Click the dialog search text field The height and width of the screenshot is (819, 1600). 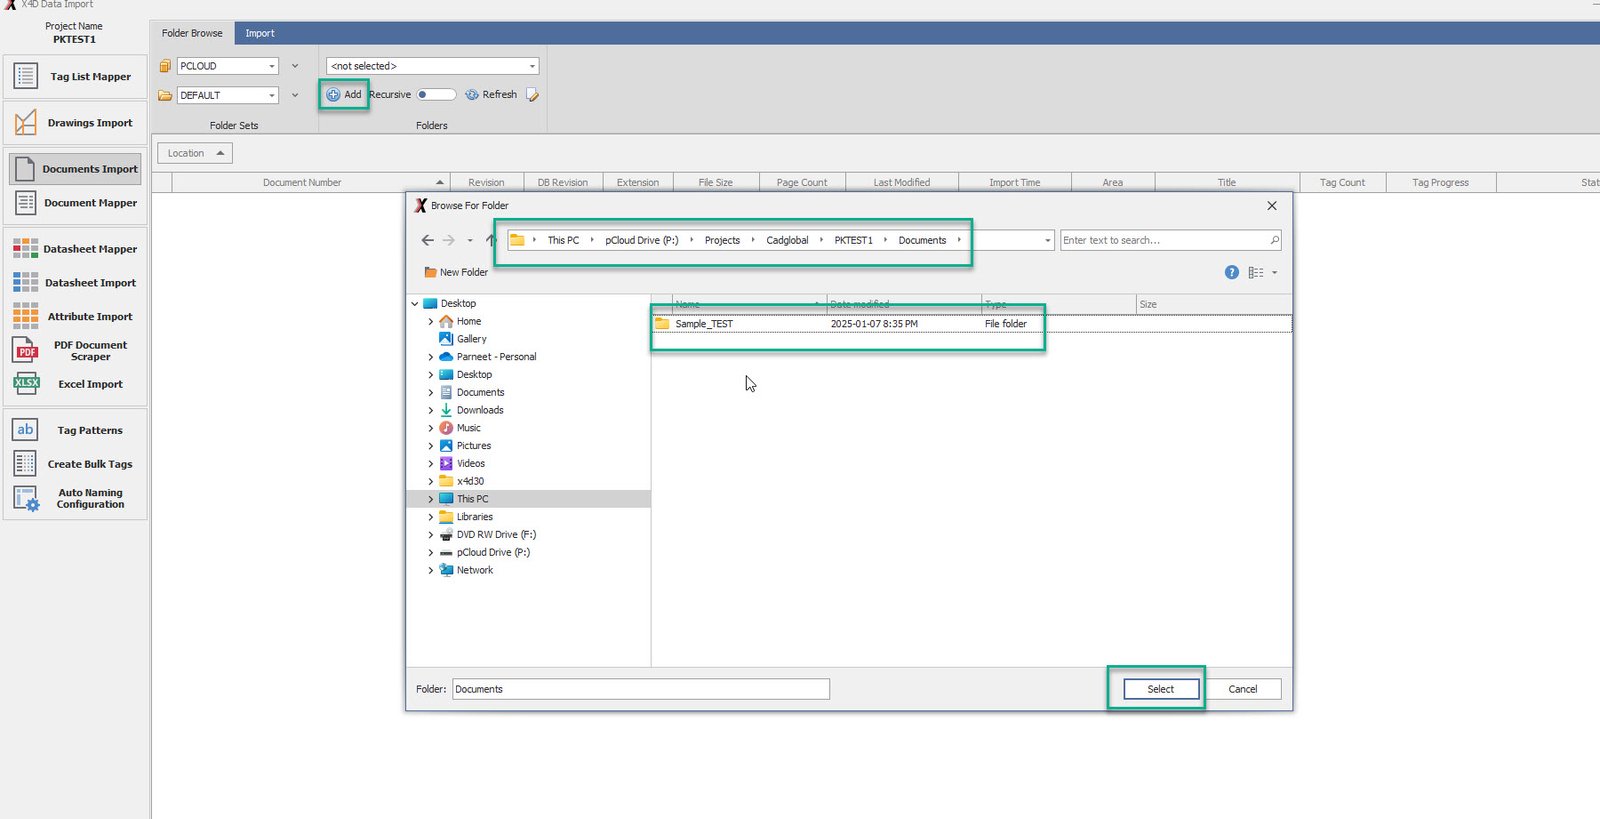click(1163, 240)
